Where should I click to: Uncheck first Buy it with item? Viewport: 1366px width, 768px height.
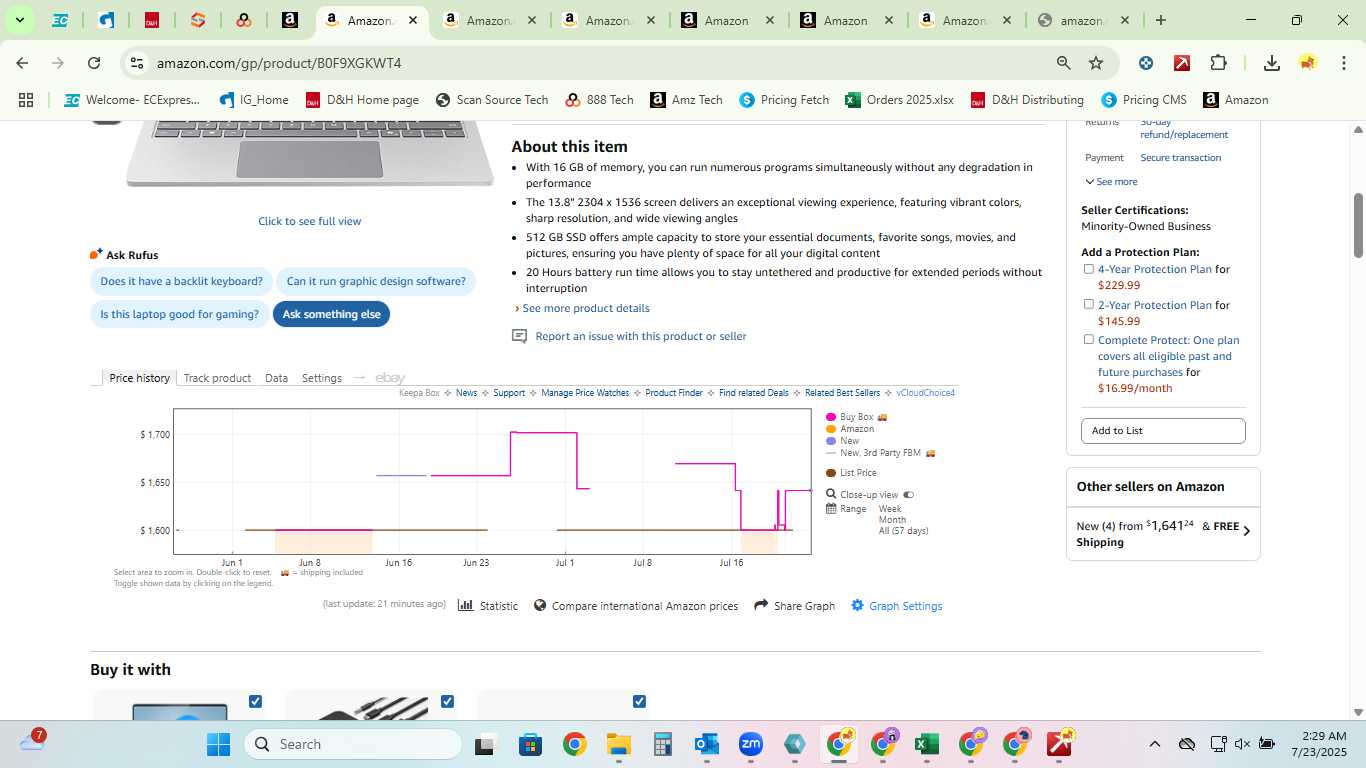pyautogui.click(x=255, y=701)
